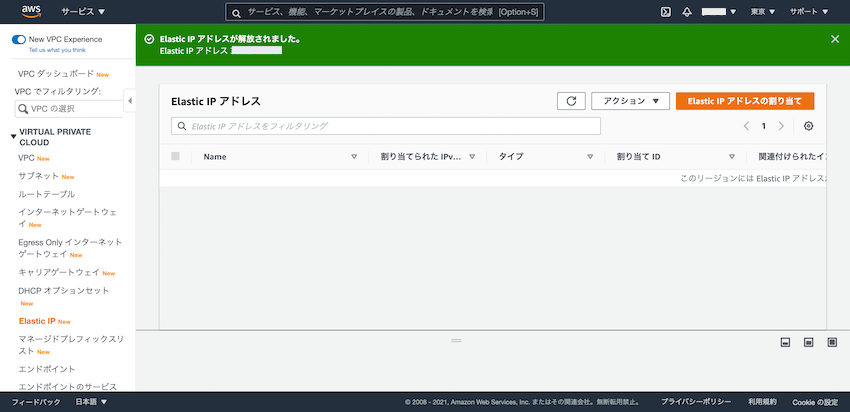Open the notifications bell

click(x=687, y=11)
